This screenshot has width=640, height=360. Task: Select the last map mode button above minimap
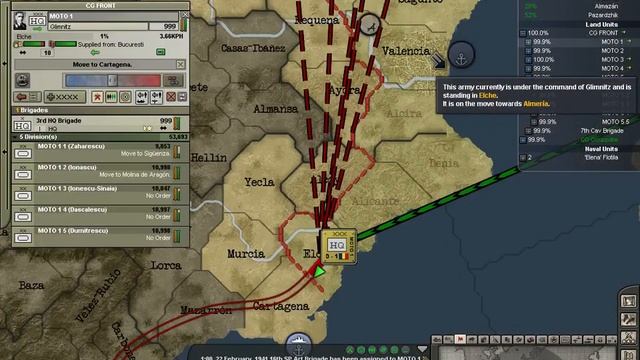point(611,339)
